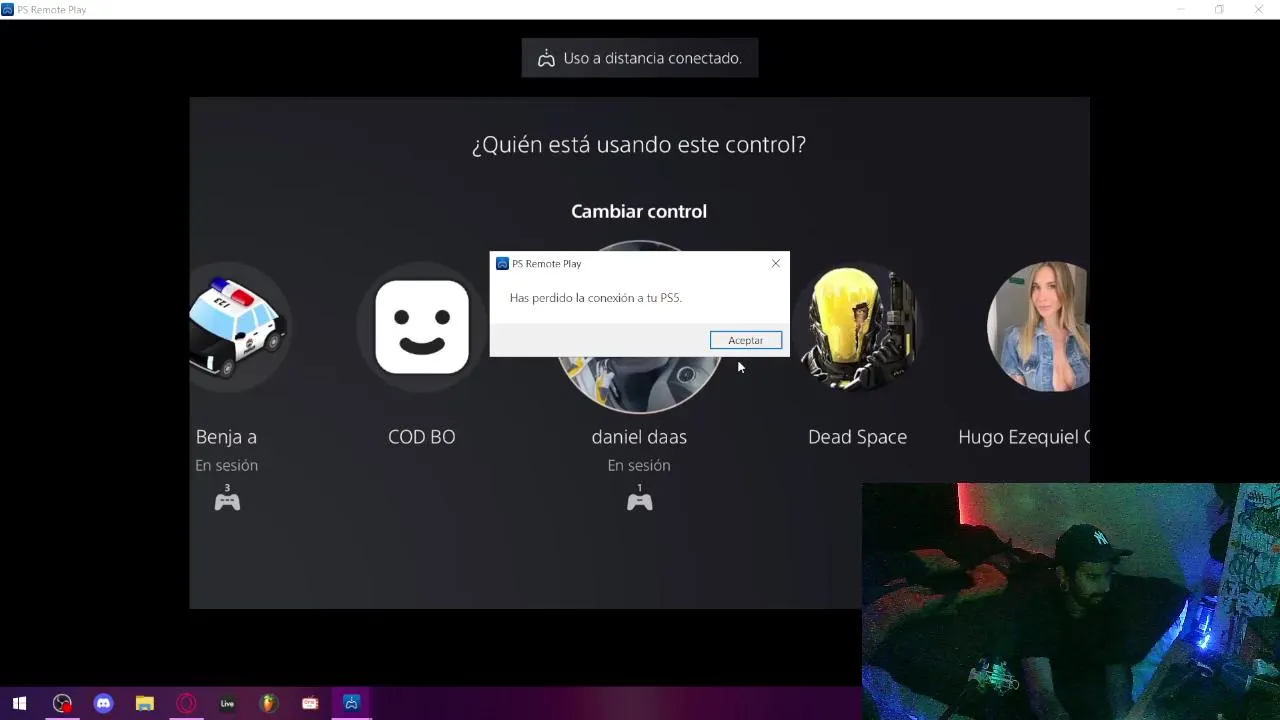Click the 'Dead Space' profile name

[x=857, y=437]
